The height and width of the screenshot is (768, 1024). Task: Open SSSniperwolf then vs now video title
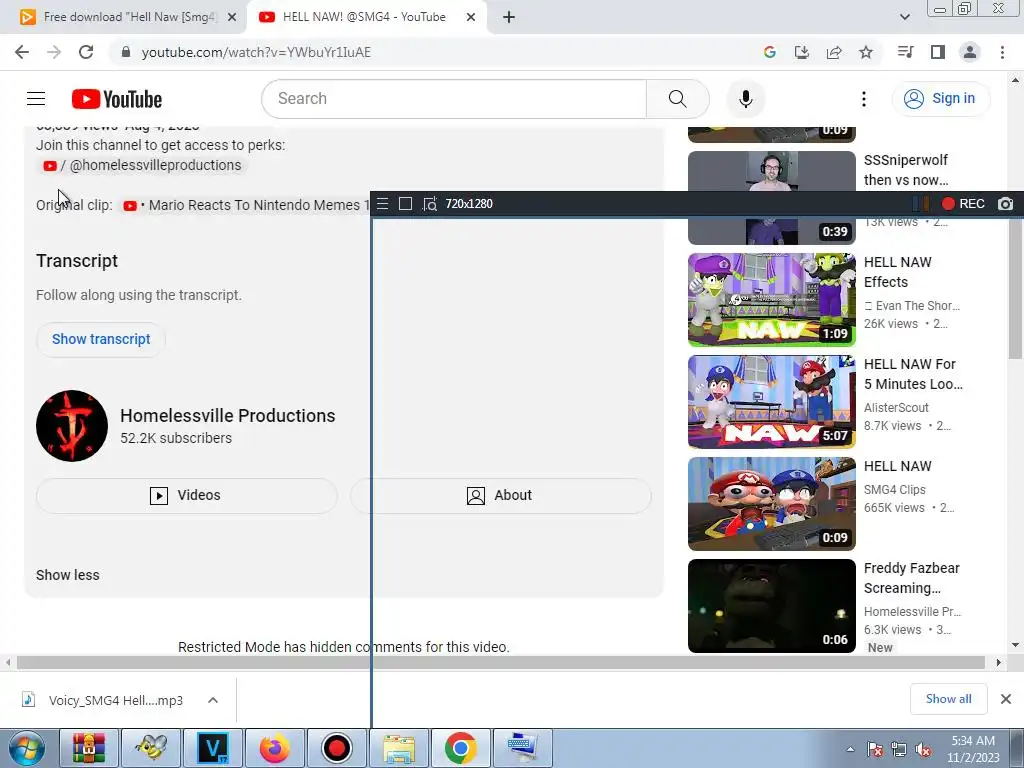[x=906, y=170]
